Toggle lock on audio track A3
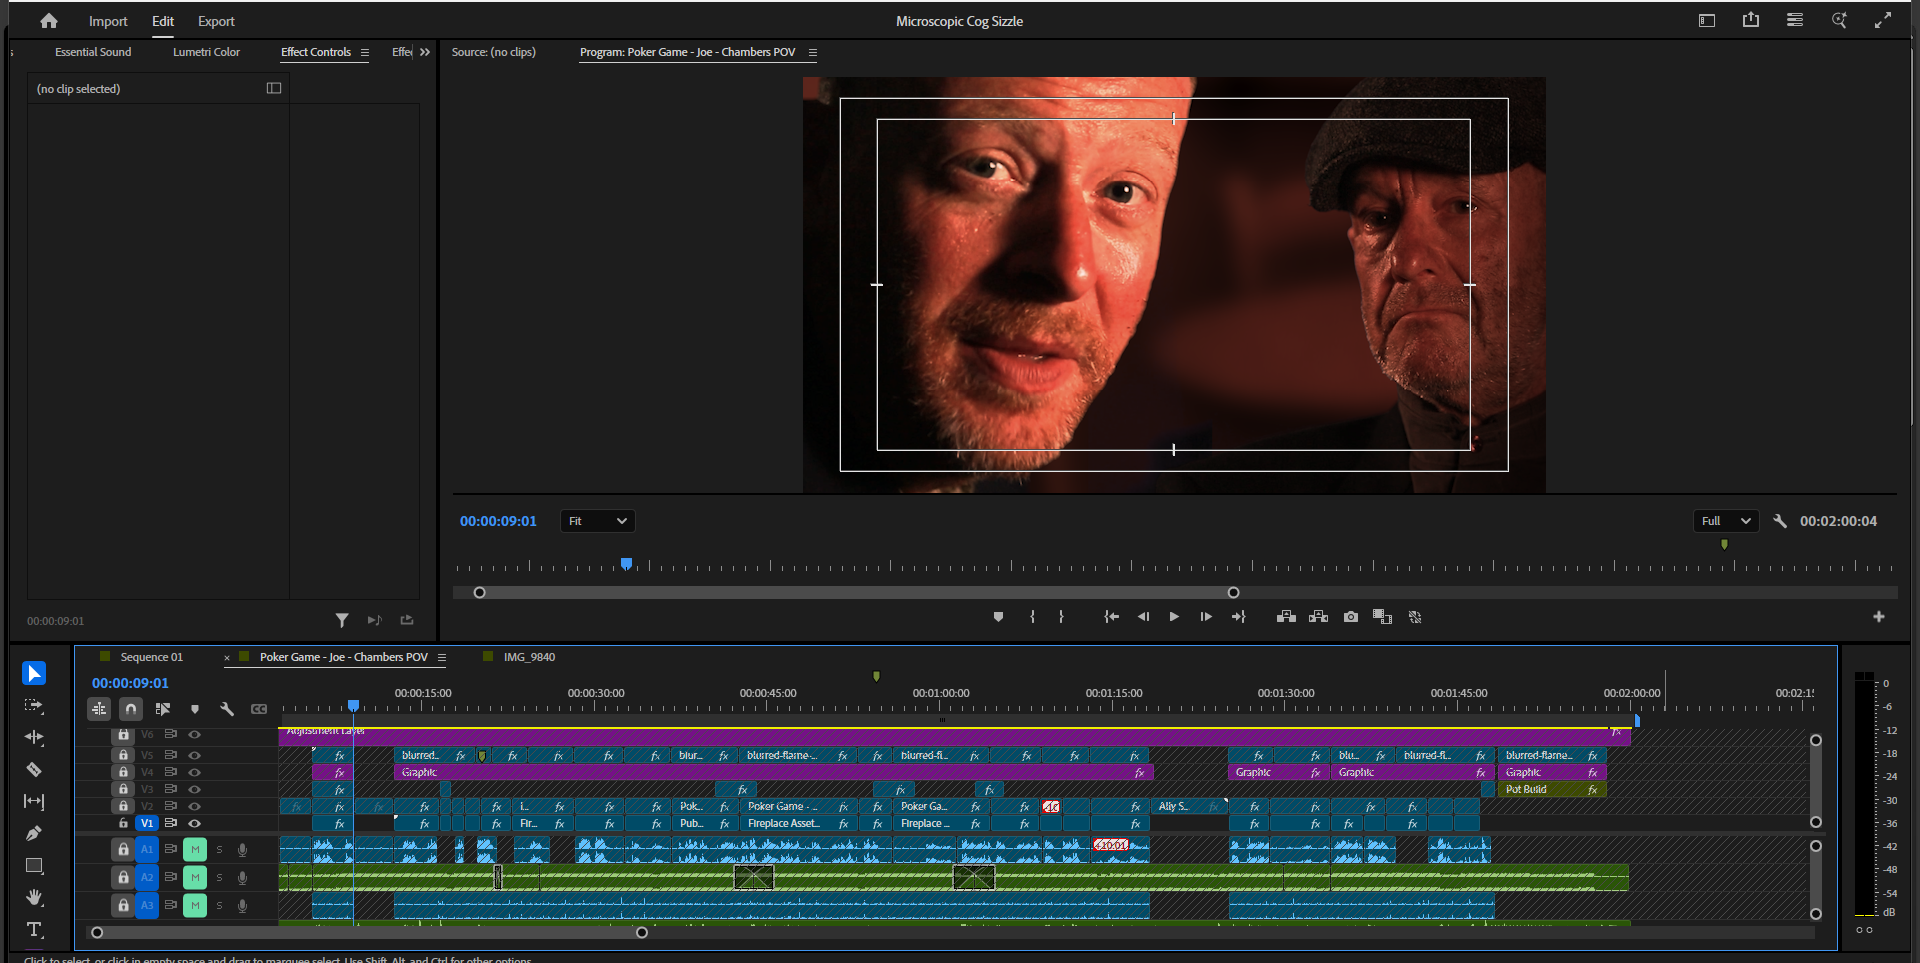The image size is (1920, 963). [123, 905]
